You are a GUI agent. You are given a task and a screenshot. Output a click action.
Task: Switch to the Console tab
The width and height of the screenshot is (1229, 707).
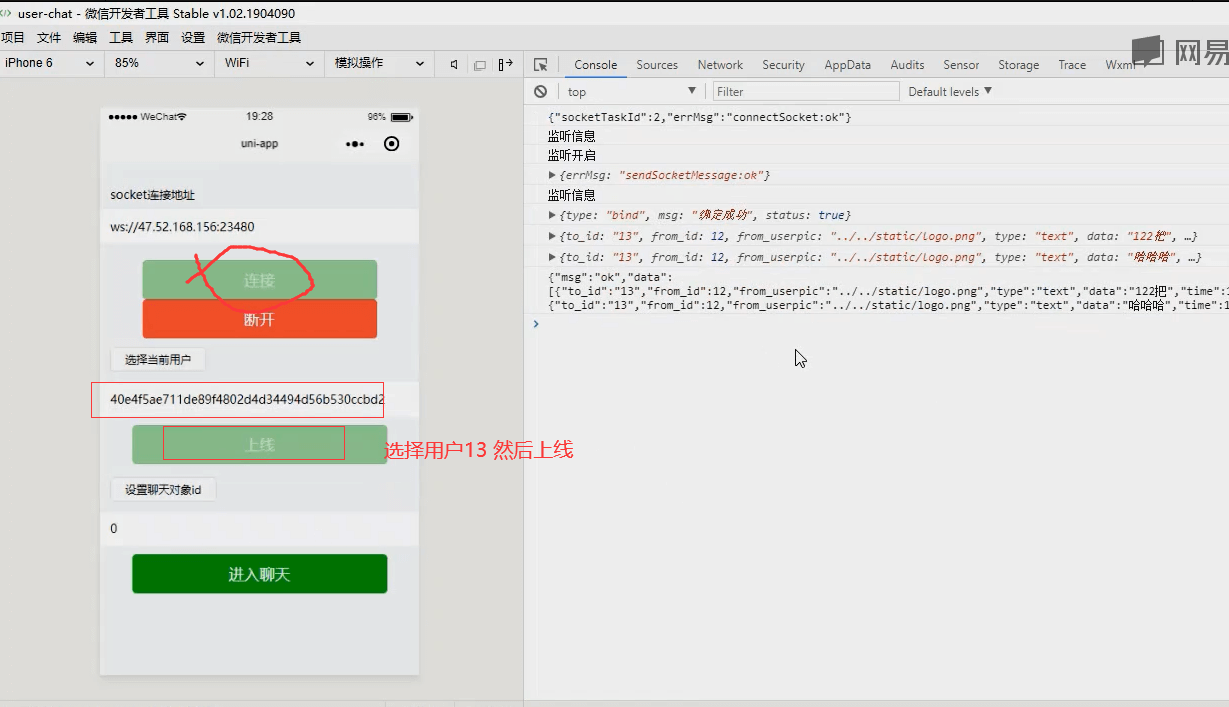click(595, 65)
